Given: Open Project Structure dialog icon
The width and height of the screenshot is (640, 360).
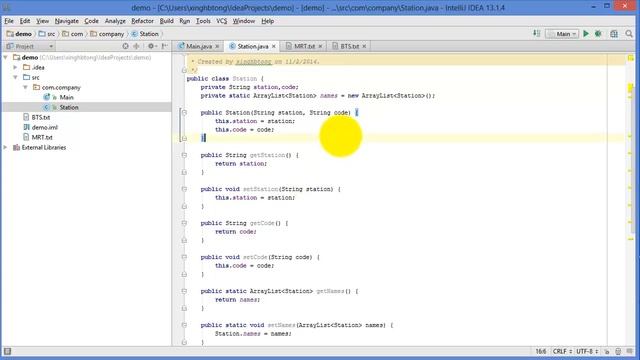Looking at the screenshot, I should click(614, 34).
